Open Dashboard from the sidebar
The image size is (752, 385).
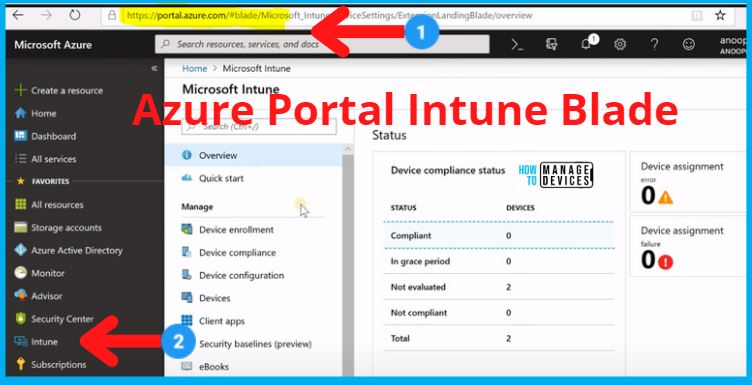45,136
